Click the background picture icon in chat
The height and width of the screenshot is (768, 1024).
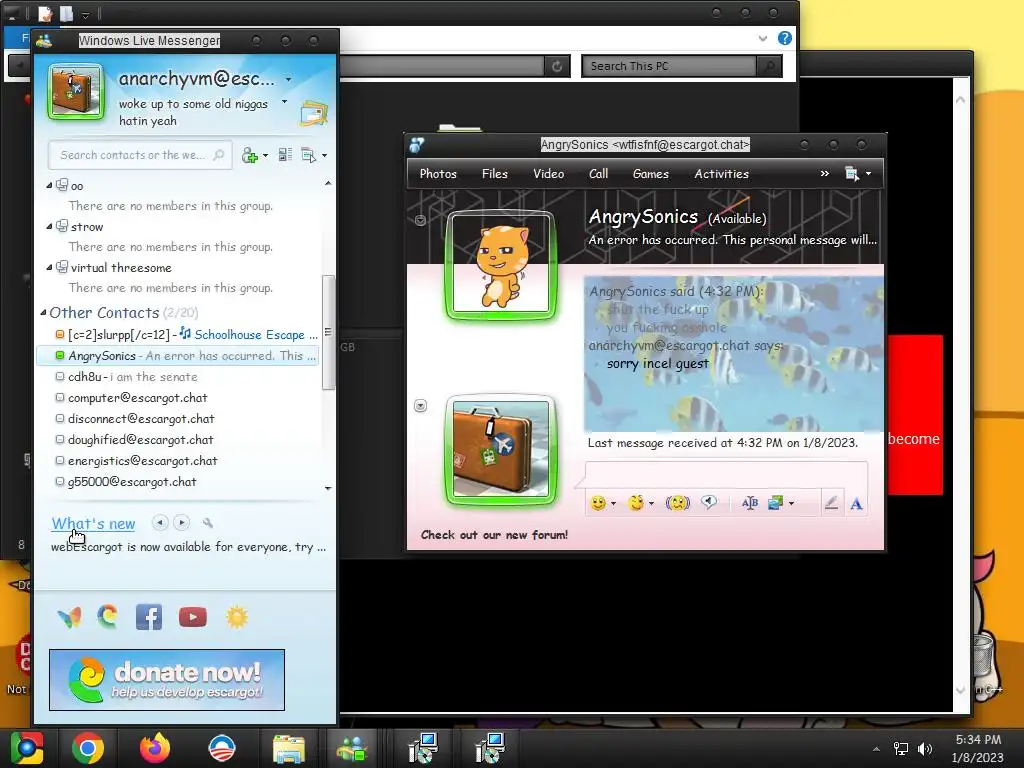(x=775, y=503)
